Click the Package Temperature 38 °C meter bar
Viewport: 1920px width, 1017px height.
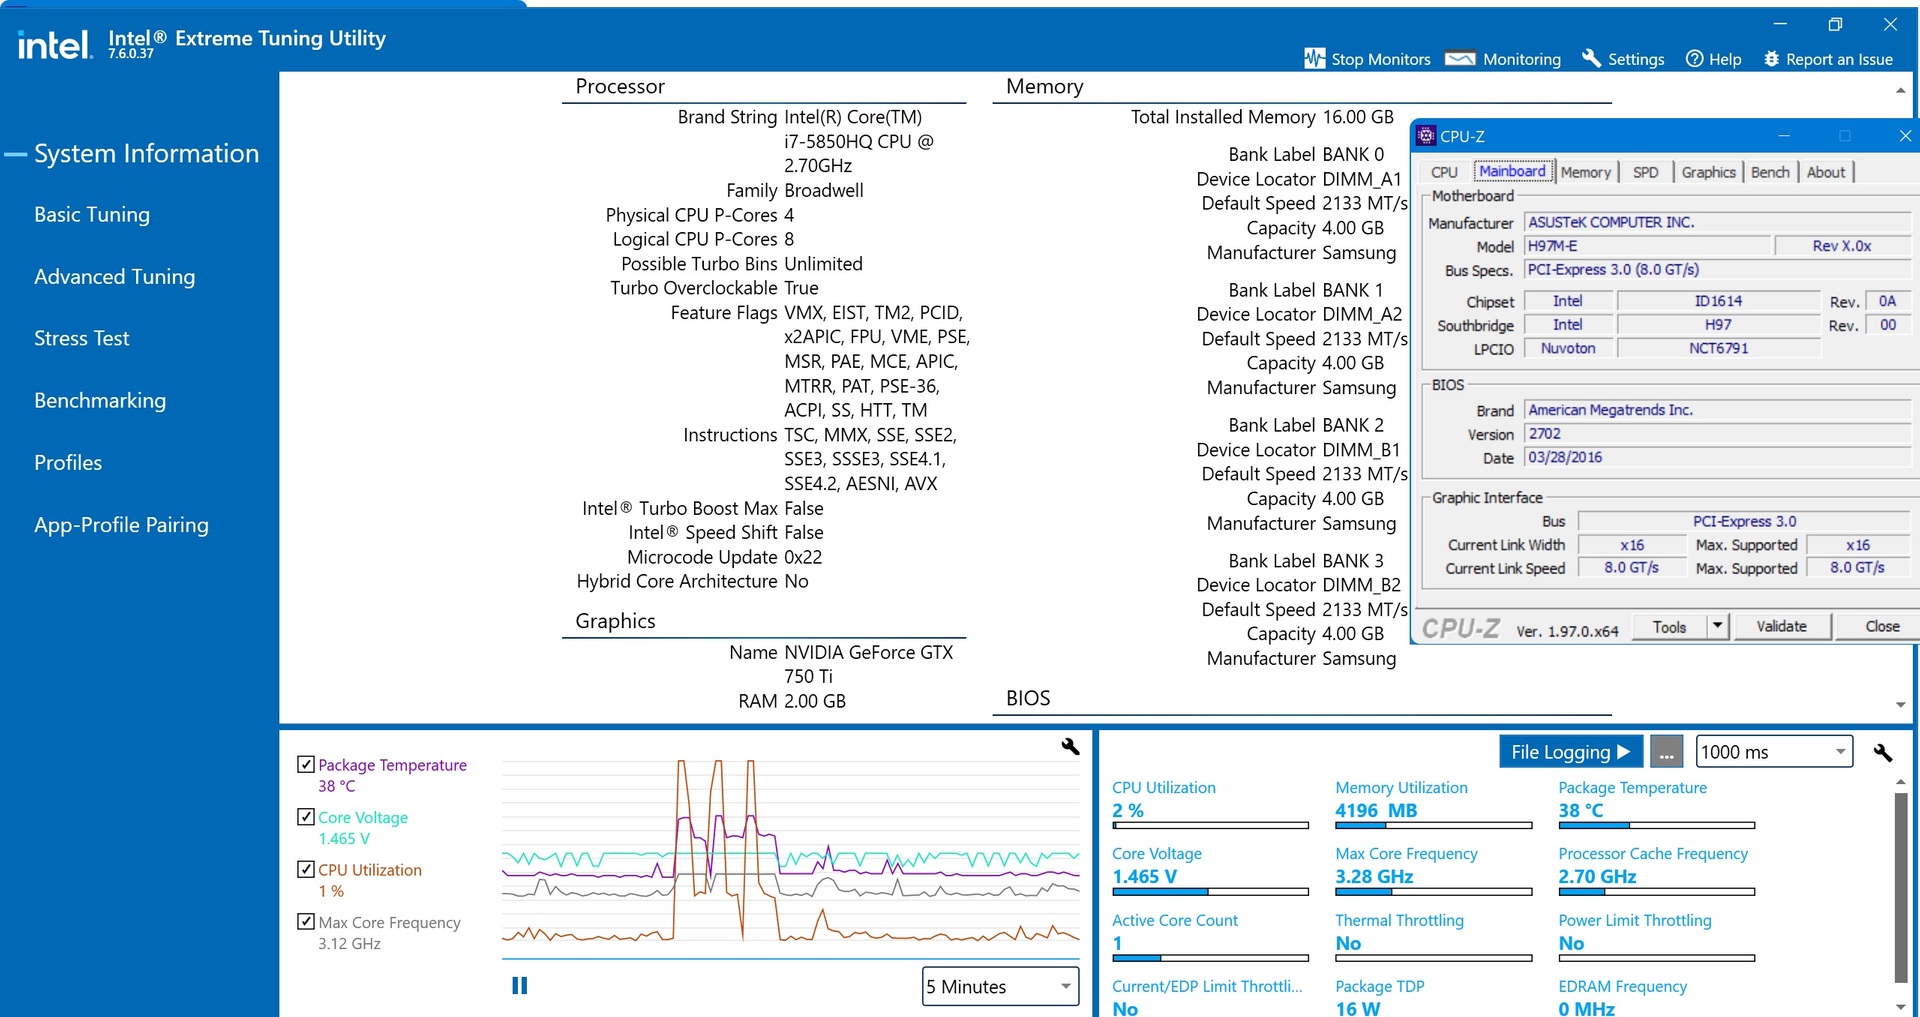click(x=1656, y=825)
